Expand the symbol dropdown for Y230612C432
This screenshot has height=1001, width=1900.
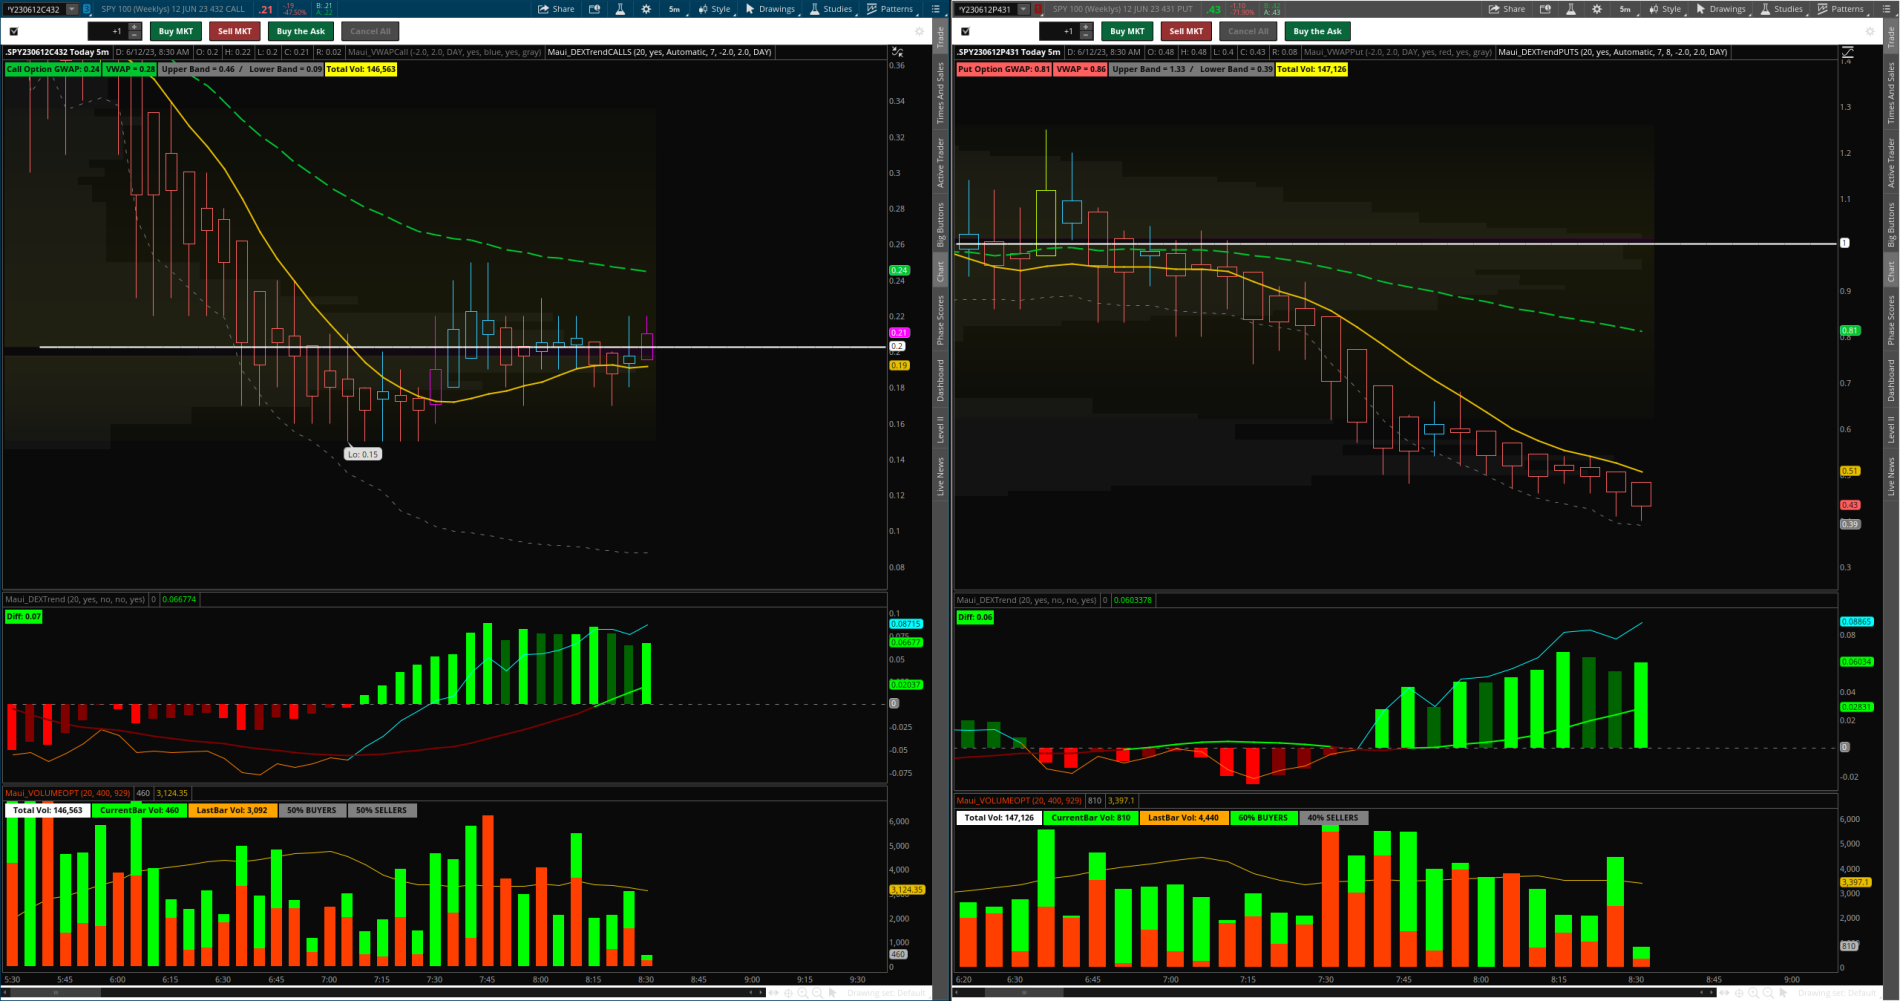click(x=72, y=9)
